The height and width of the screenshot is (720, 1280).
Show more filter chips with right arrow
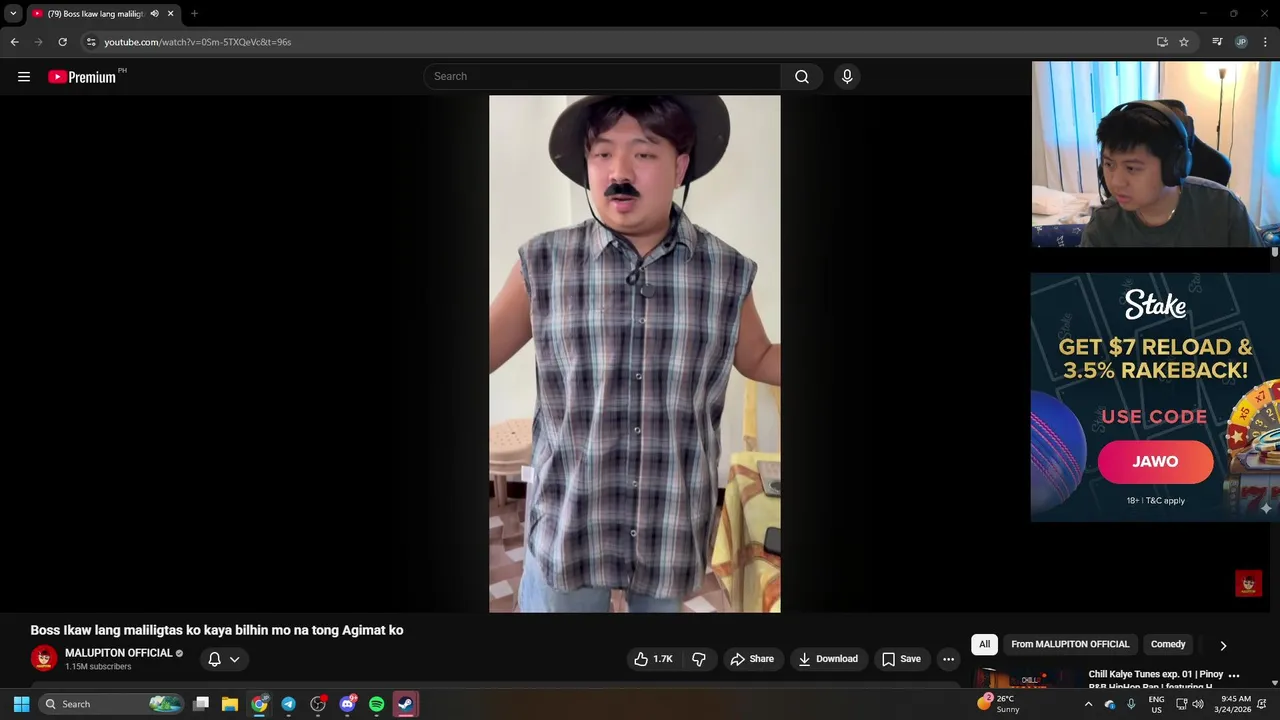(x=1222, y=646)
